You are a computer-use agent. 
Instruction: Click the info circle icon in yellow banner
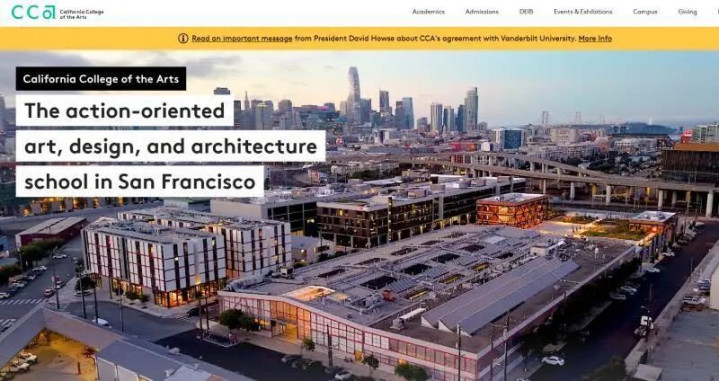click(183, 39)
